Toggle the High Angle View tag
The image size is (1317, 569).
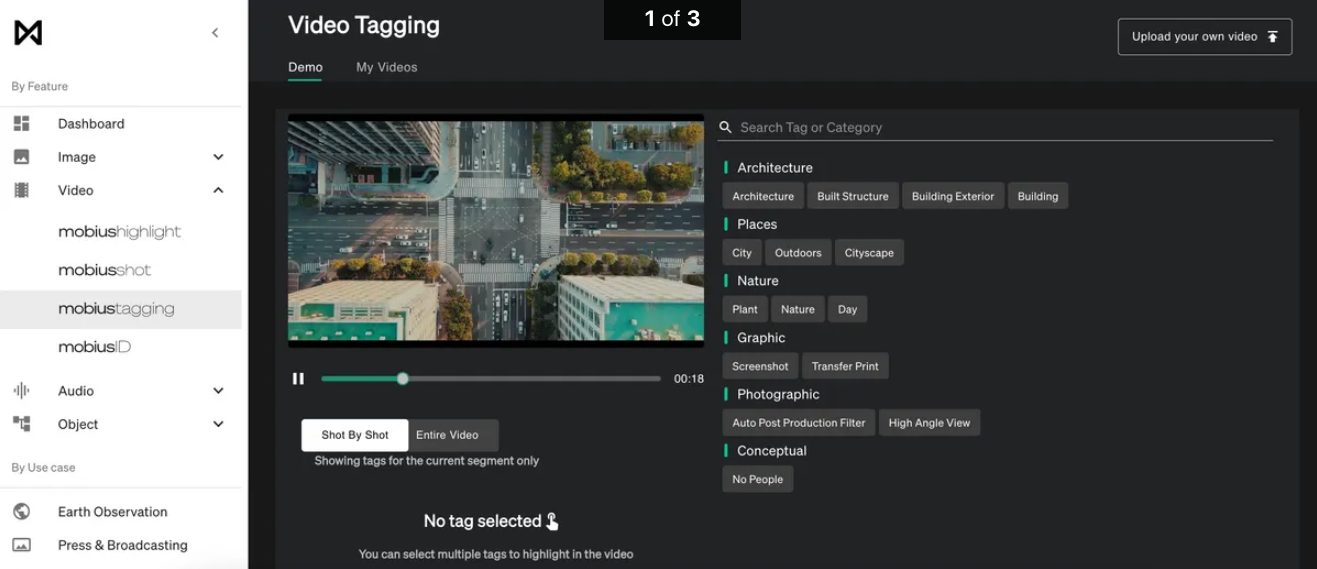pos(929,423)
